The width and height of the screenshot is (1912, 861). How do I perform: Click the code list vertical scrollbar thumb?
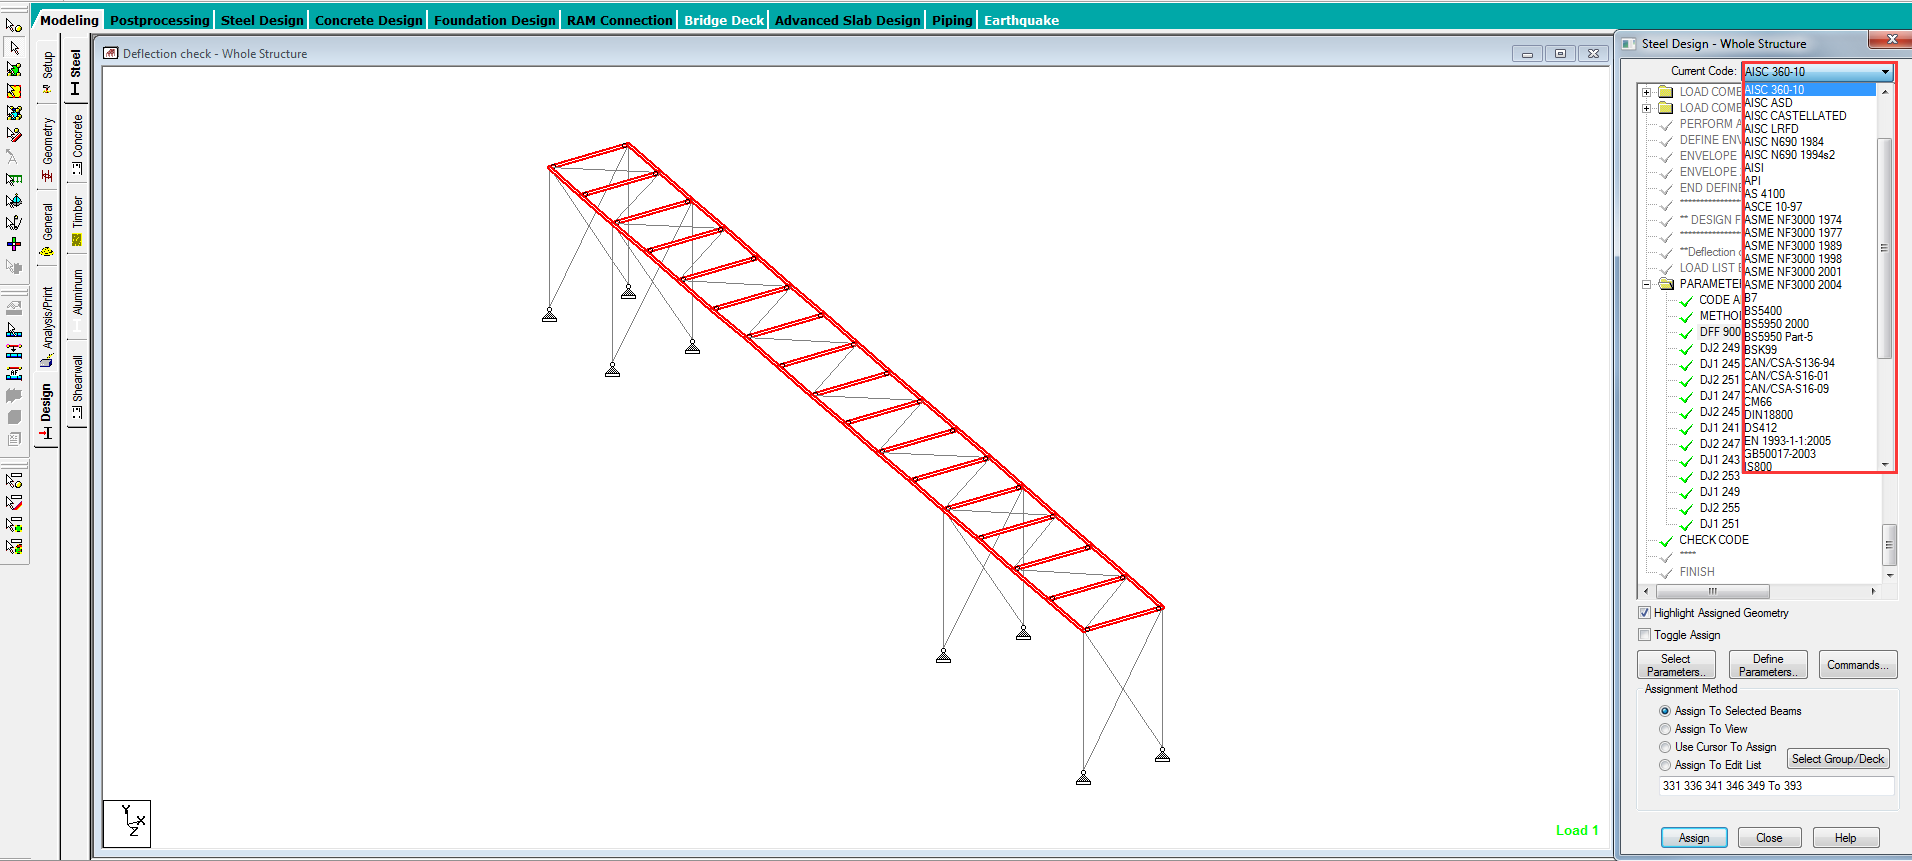coord(1885,248)
